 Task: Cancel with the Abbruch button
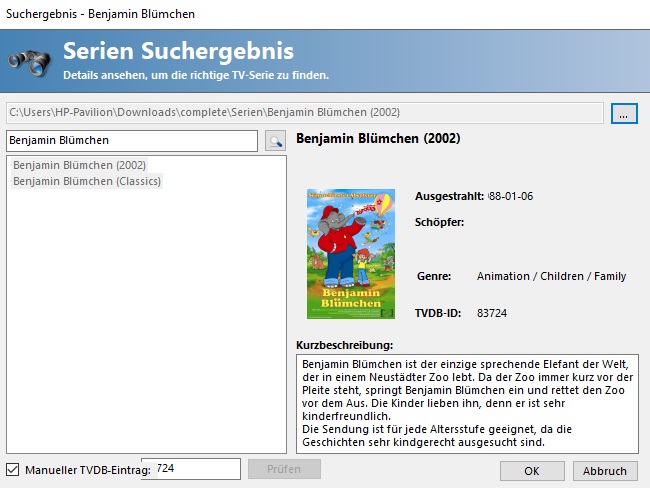tap(605, 471)
